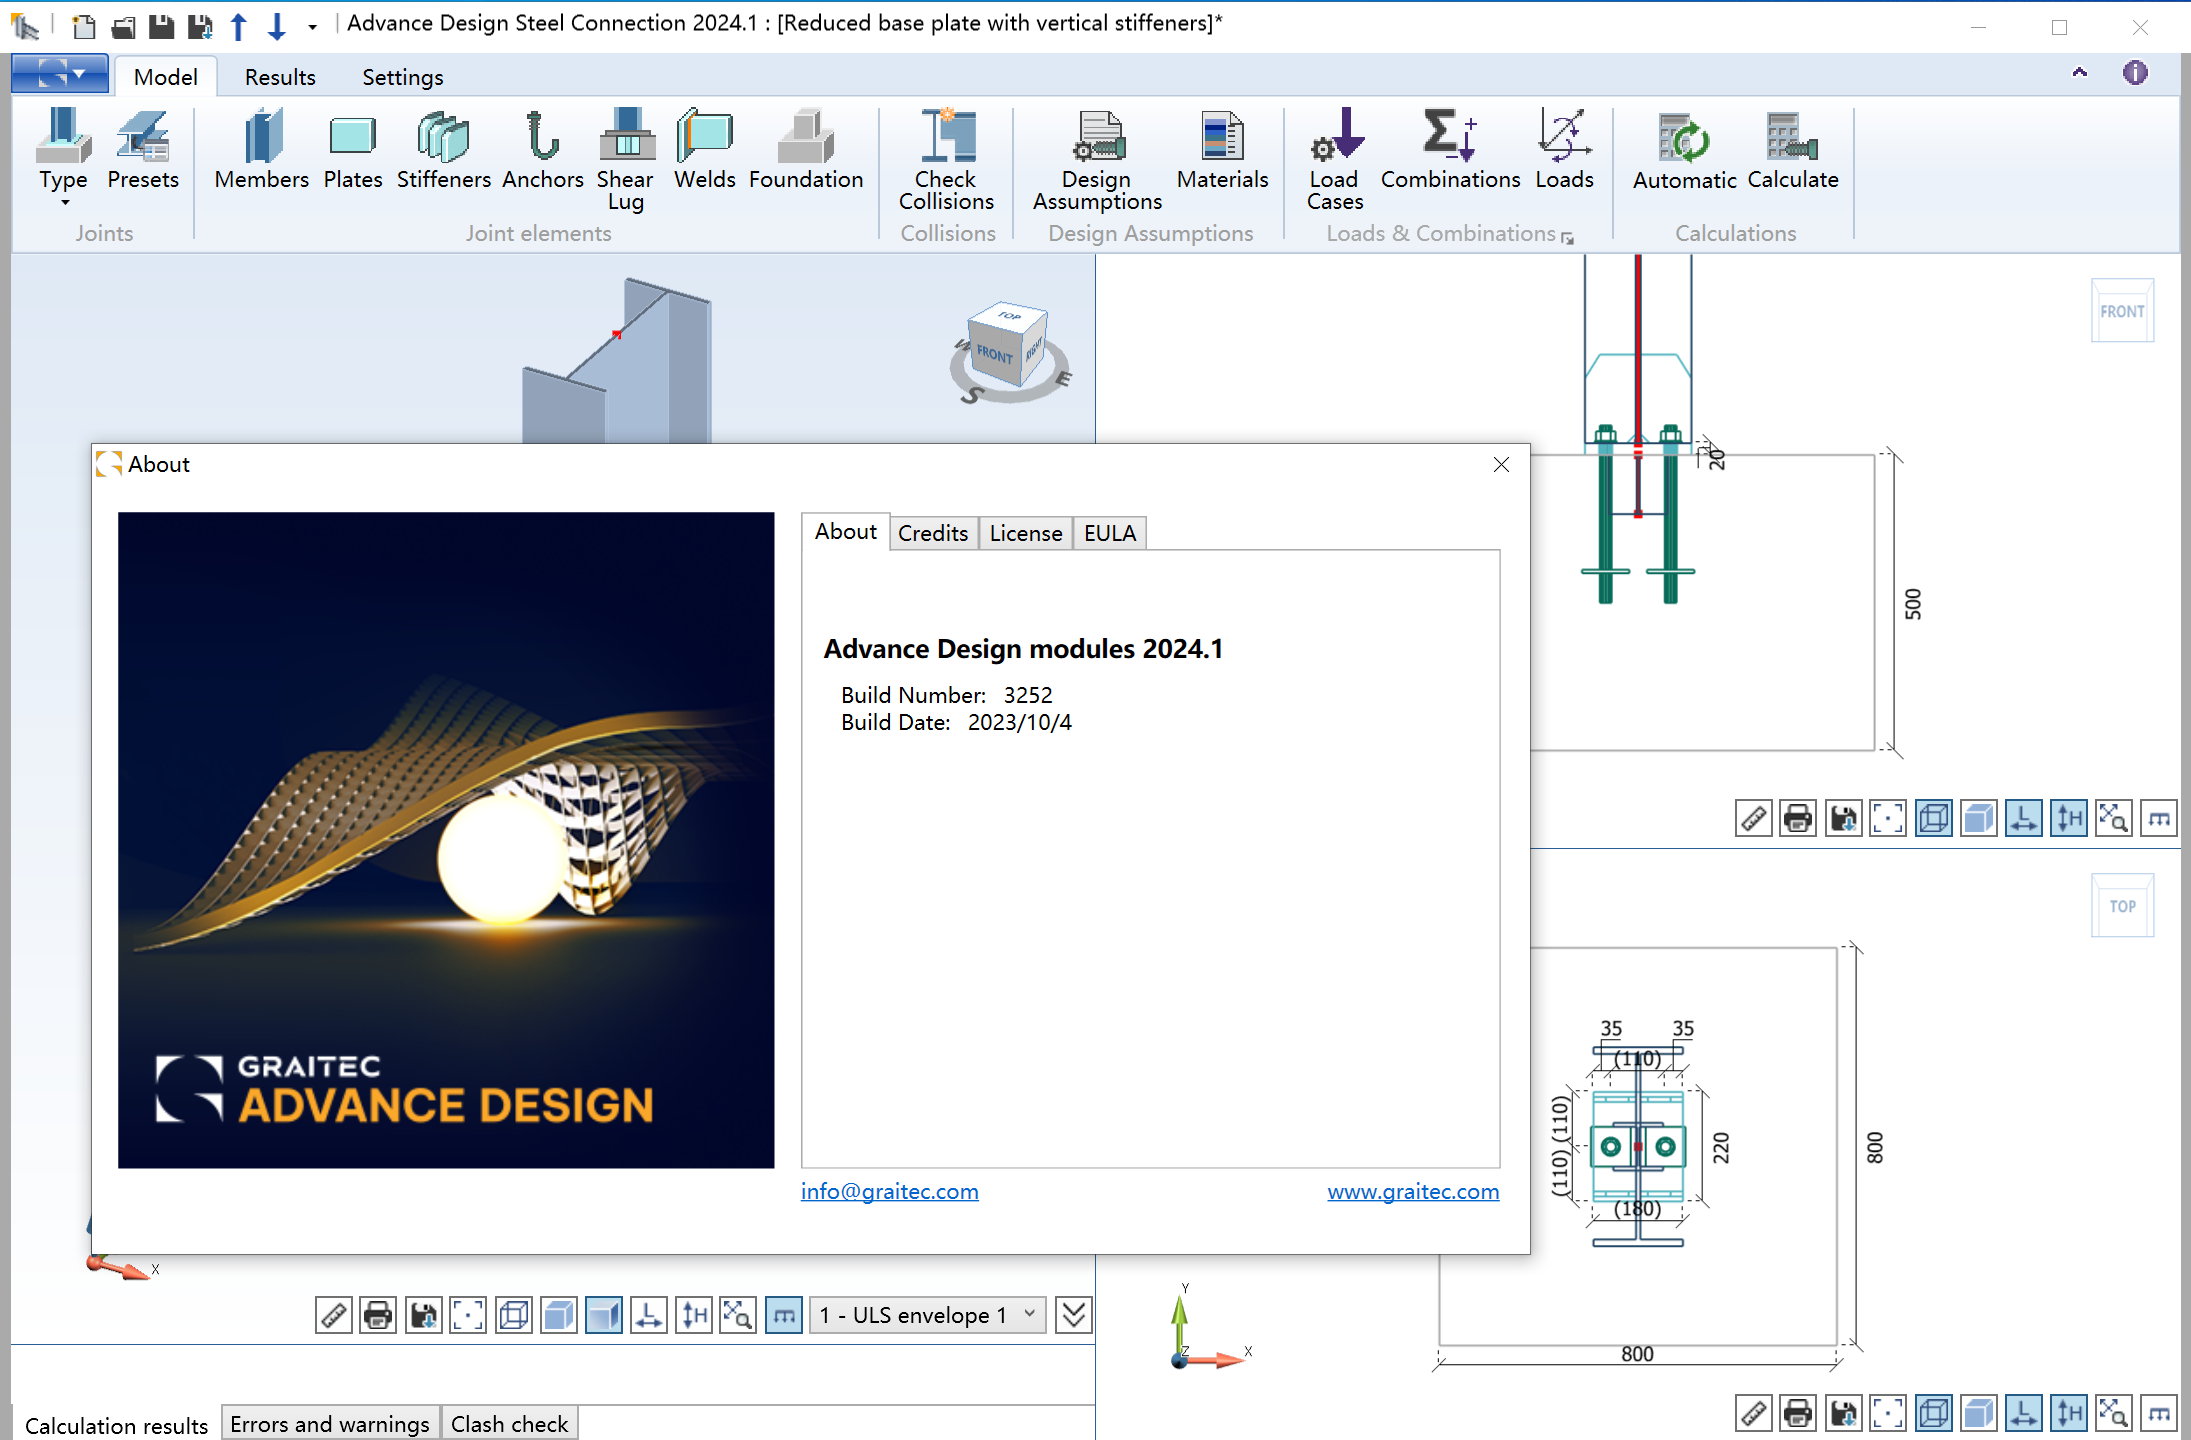This screenshot has height=1440, width=2191.
Task: Create a new file from quick access toolbar
Action: 84,26
